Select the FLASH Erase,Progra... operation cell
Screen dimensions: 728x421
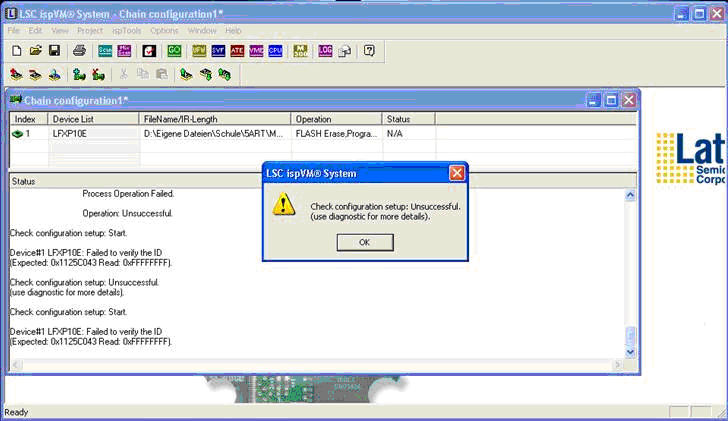point(337,134)
